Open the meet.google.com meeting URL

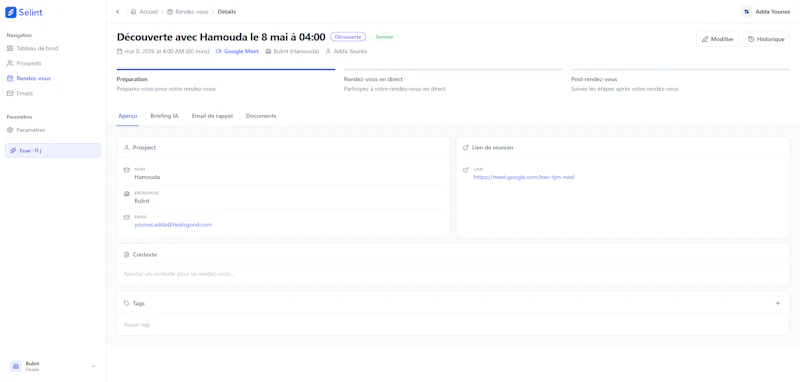tap(523, 177)
